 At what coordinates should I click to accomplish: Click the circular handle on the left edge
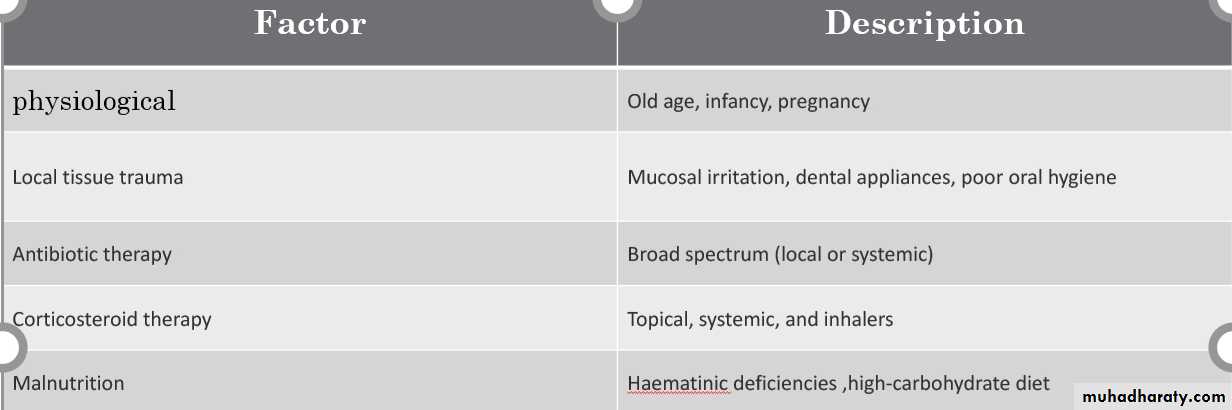tap(5, 347)
